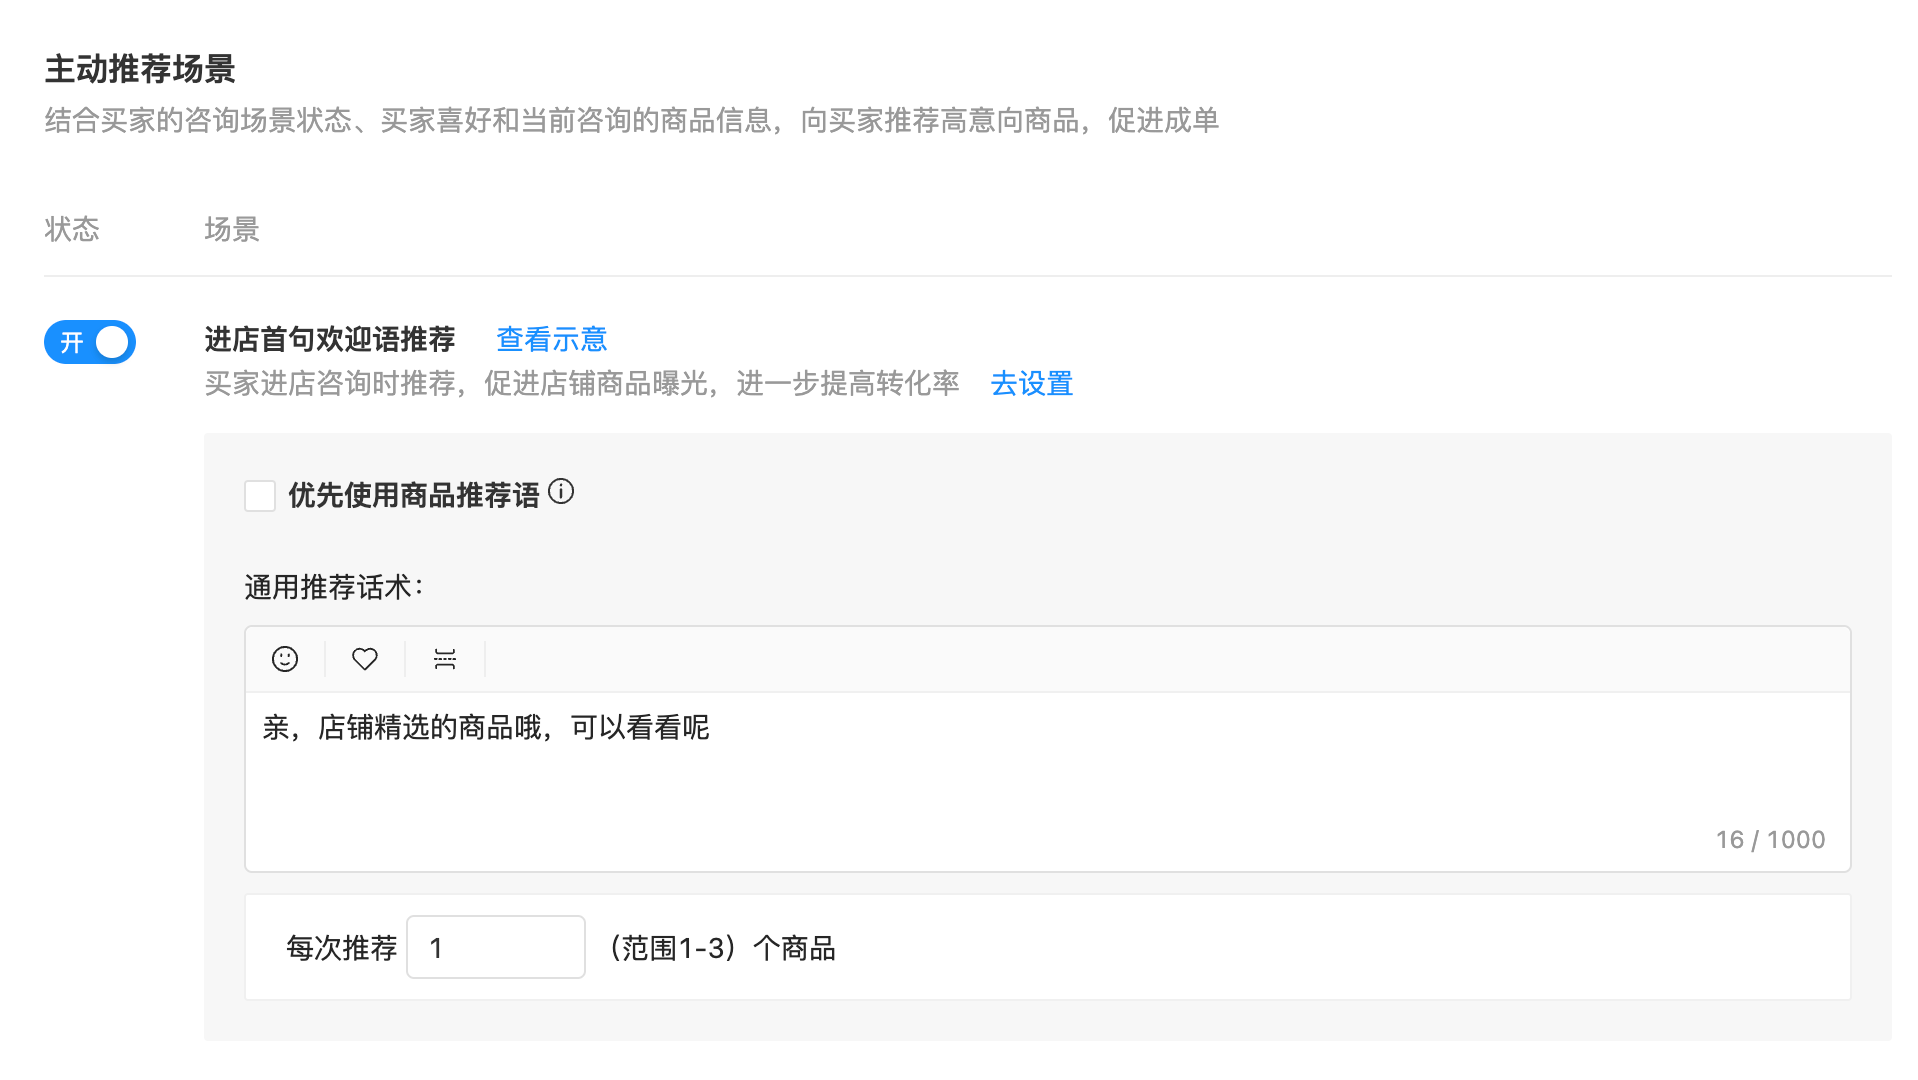The image size is (1918, 1080).
Task: Select the 场景 column header
Action: pos(232,229)
